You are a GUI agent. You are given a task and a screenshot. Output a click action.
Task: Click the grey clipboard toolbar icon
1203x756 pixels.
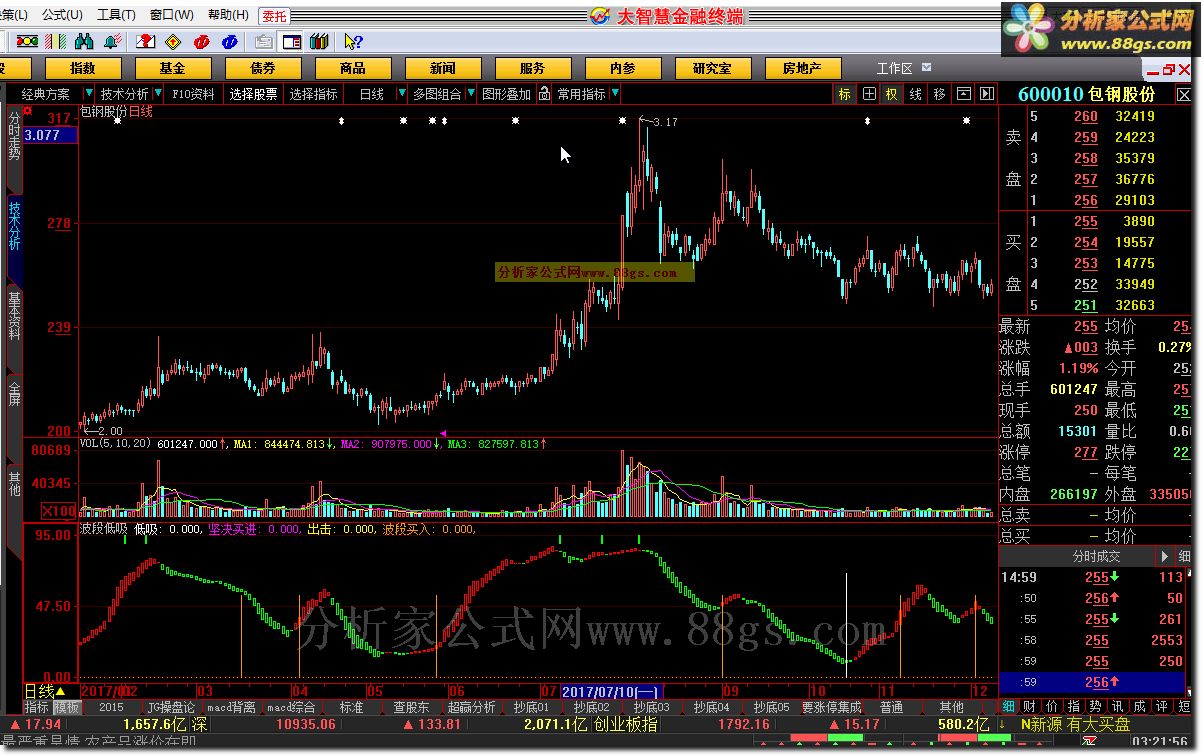tap(263, 42)
